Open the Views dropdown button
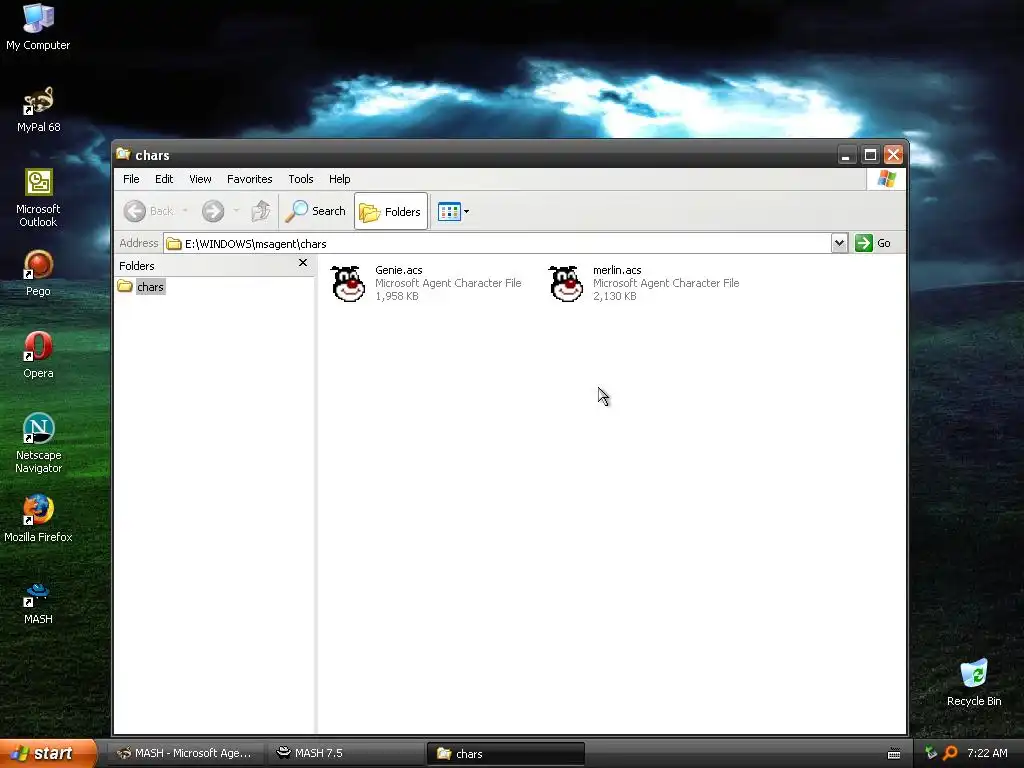The height and width of the screenshot is (768, 1024). point(453,212)
